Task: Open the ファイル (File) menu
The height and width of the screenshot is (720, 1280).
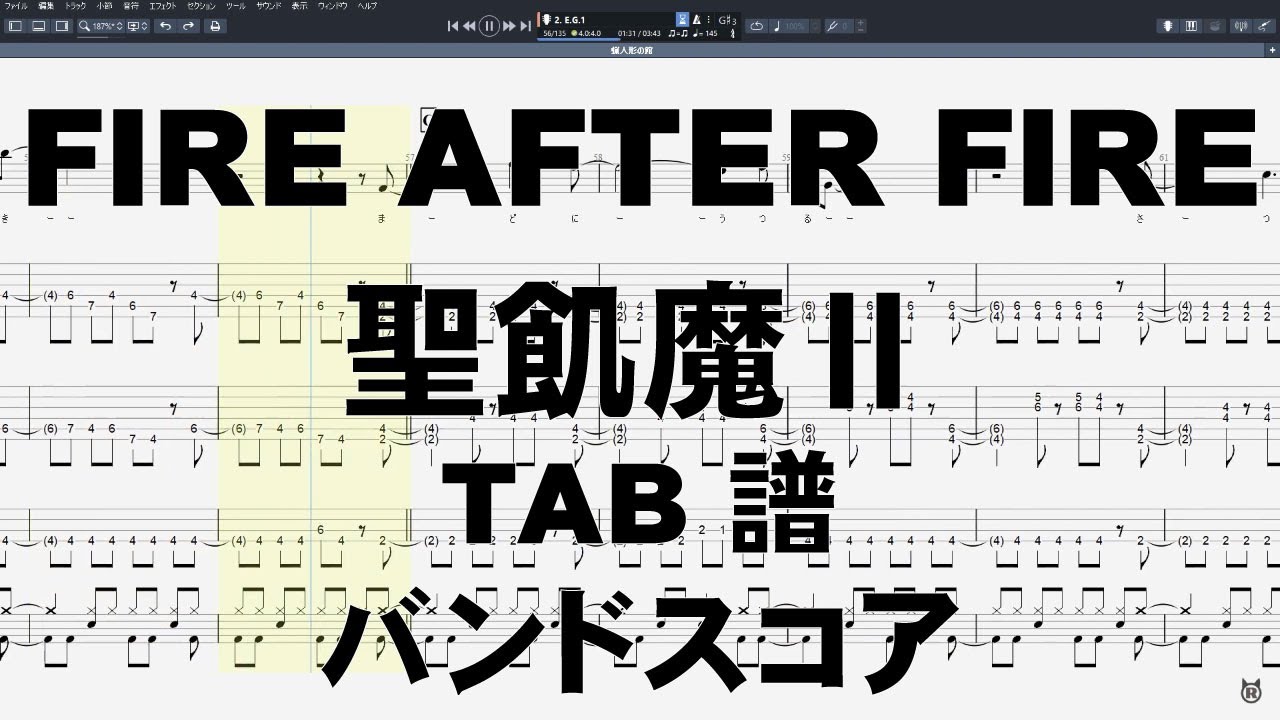Action: pos(16,6)
